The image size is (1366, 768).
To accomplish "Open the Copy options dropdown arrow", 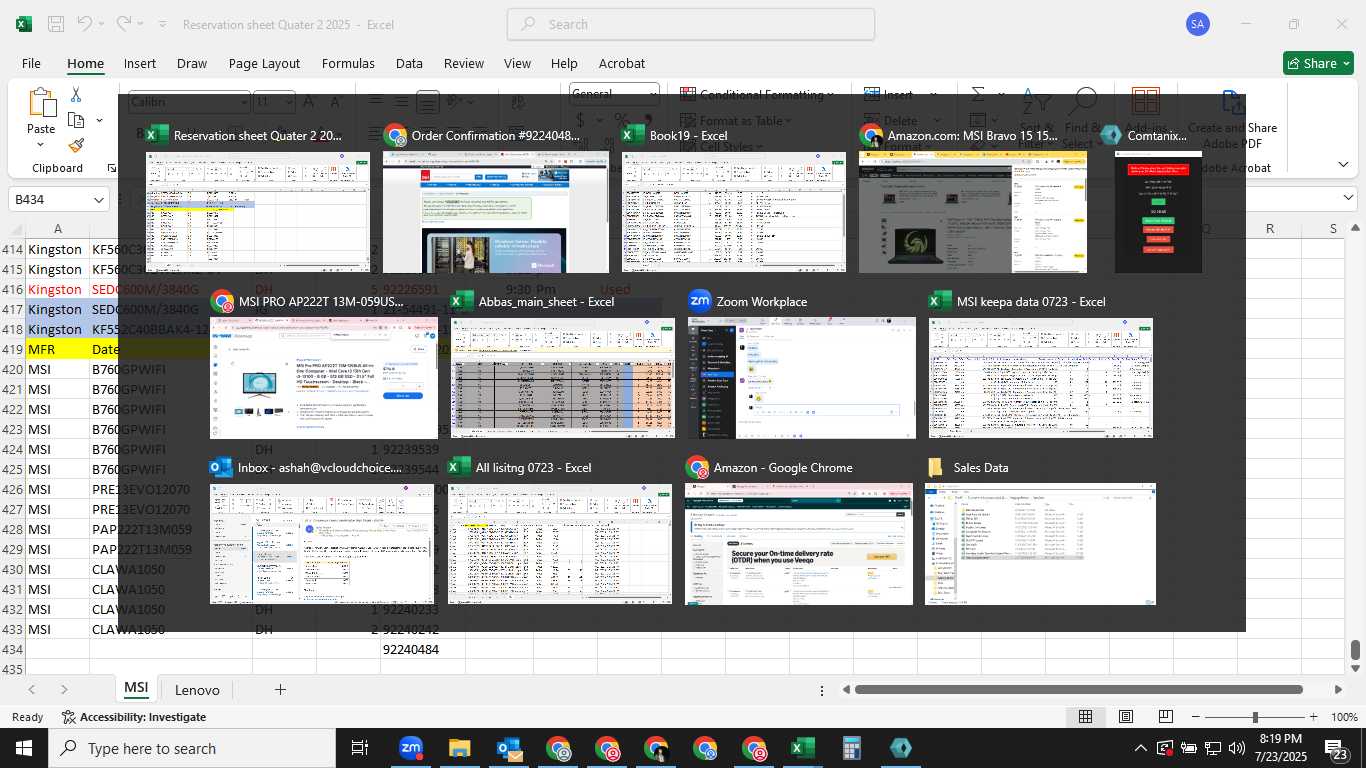I will pyautogui.click(x=99, y=120).
